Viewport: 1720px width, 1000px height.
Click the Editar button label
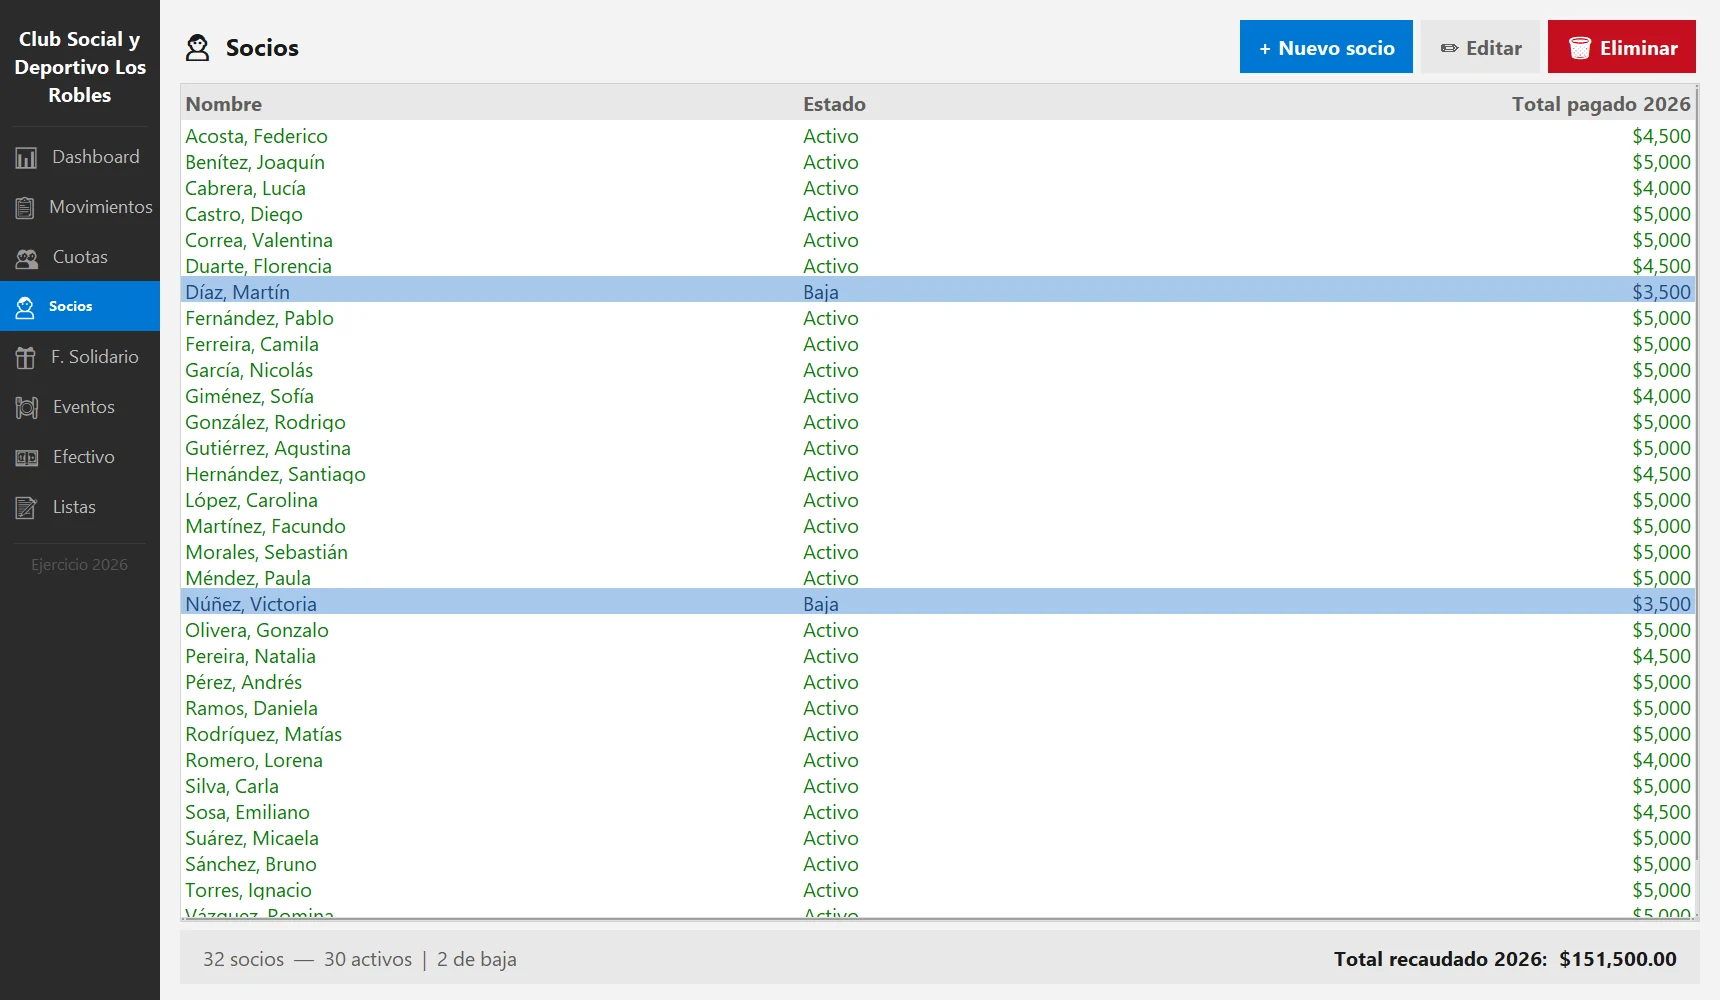1494,48
